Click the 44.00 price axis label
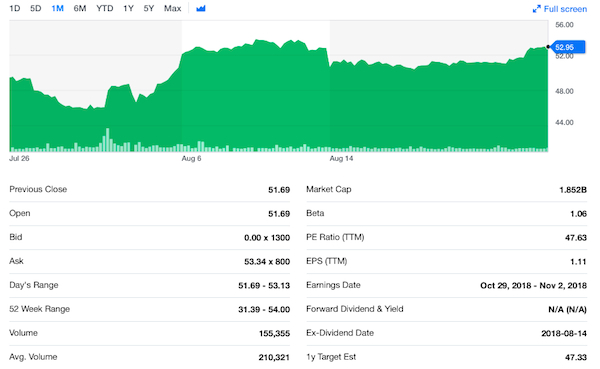This screenshot has height=369, width=600. pos(564,122)
